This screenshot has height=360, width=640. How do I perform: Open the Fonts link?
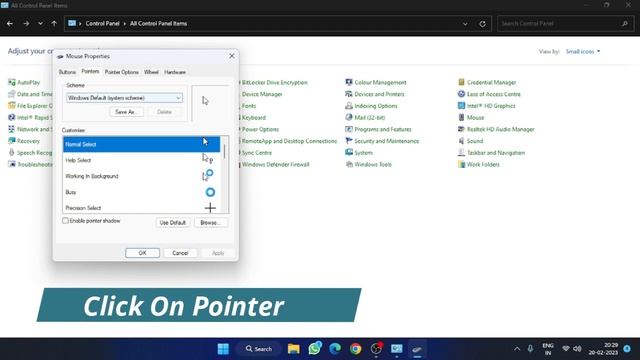point(249,106)
